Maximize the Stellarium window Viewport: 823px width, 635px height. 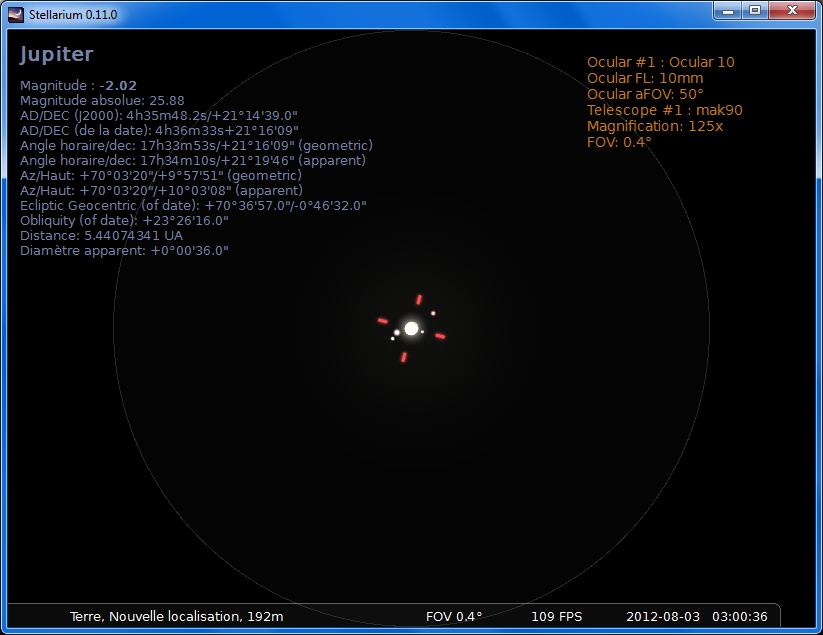(755, 10)
